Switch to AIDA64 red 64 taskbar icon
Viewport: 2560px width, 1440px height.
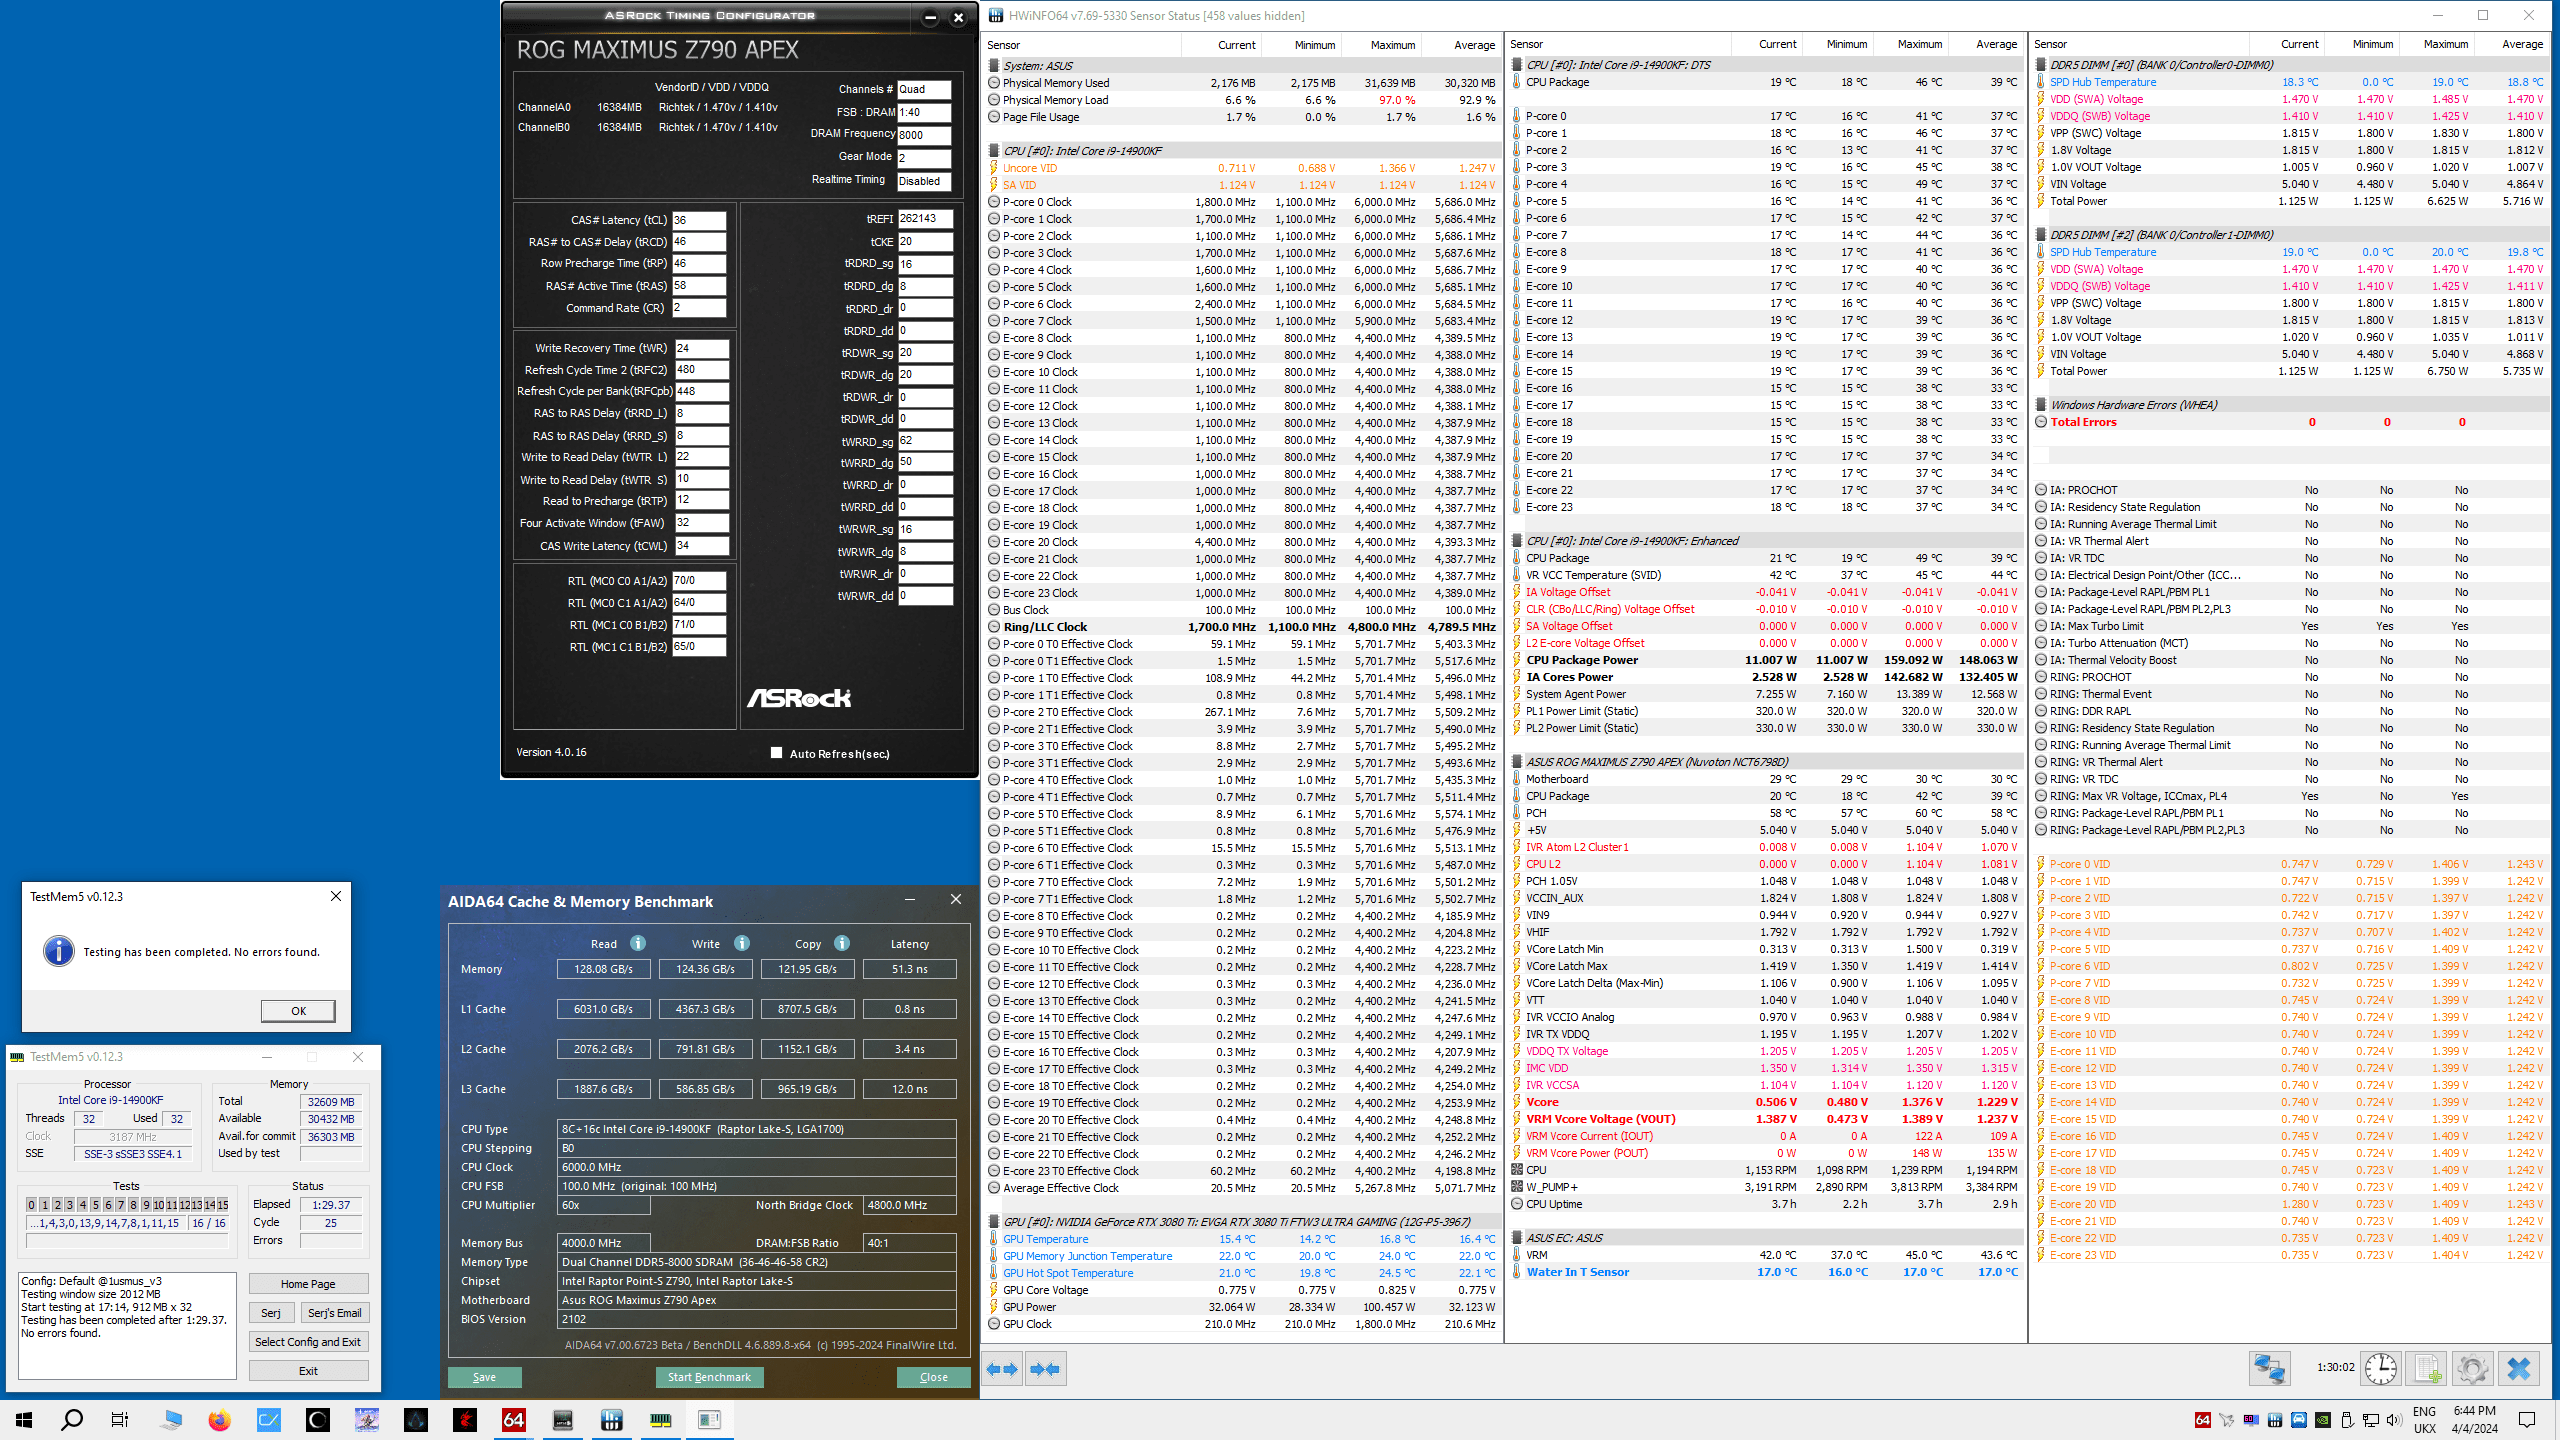(513, 1420)
